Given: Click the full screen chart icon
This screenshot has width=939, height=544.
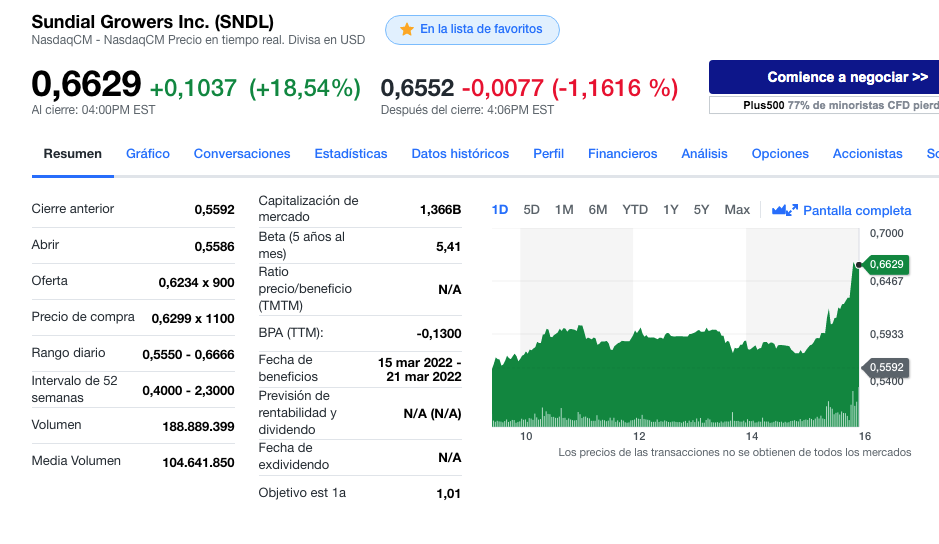Looking at the screenshot, I should pyautogui.click(x=784, y=210).
